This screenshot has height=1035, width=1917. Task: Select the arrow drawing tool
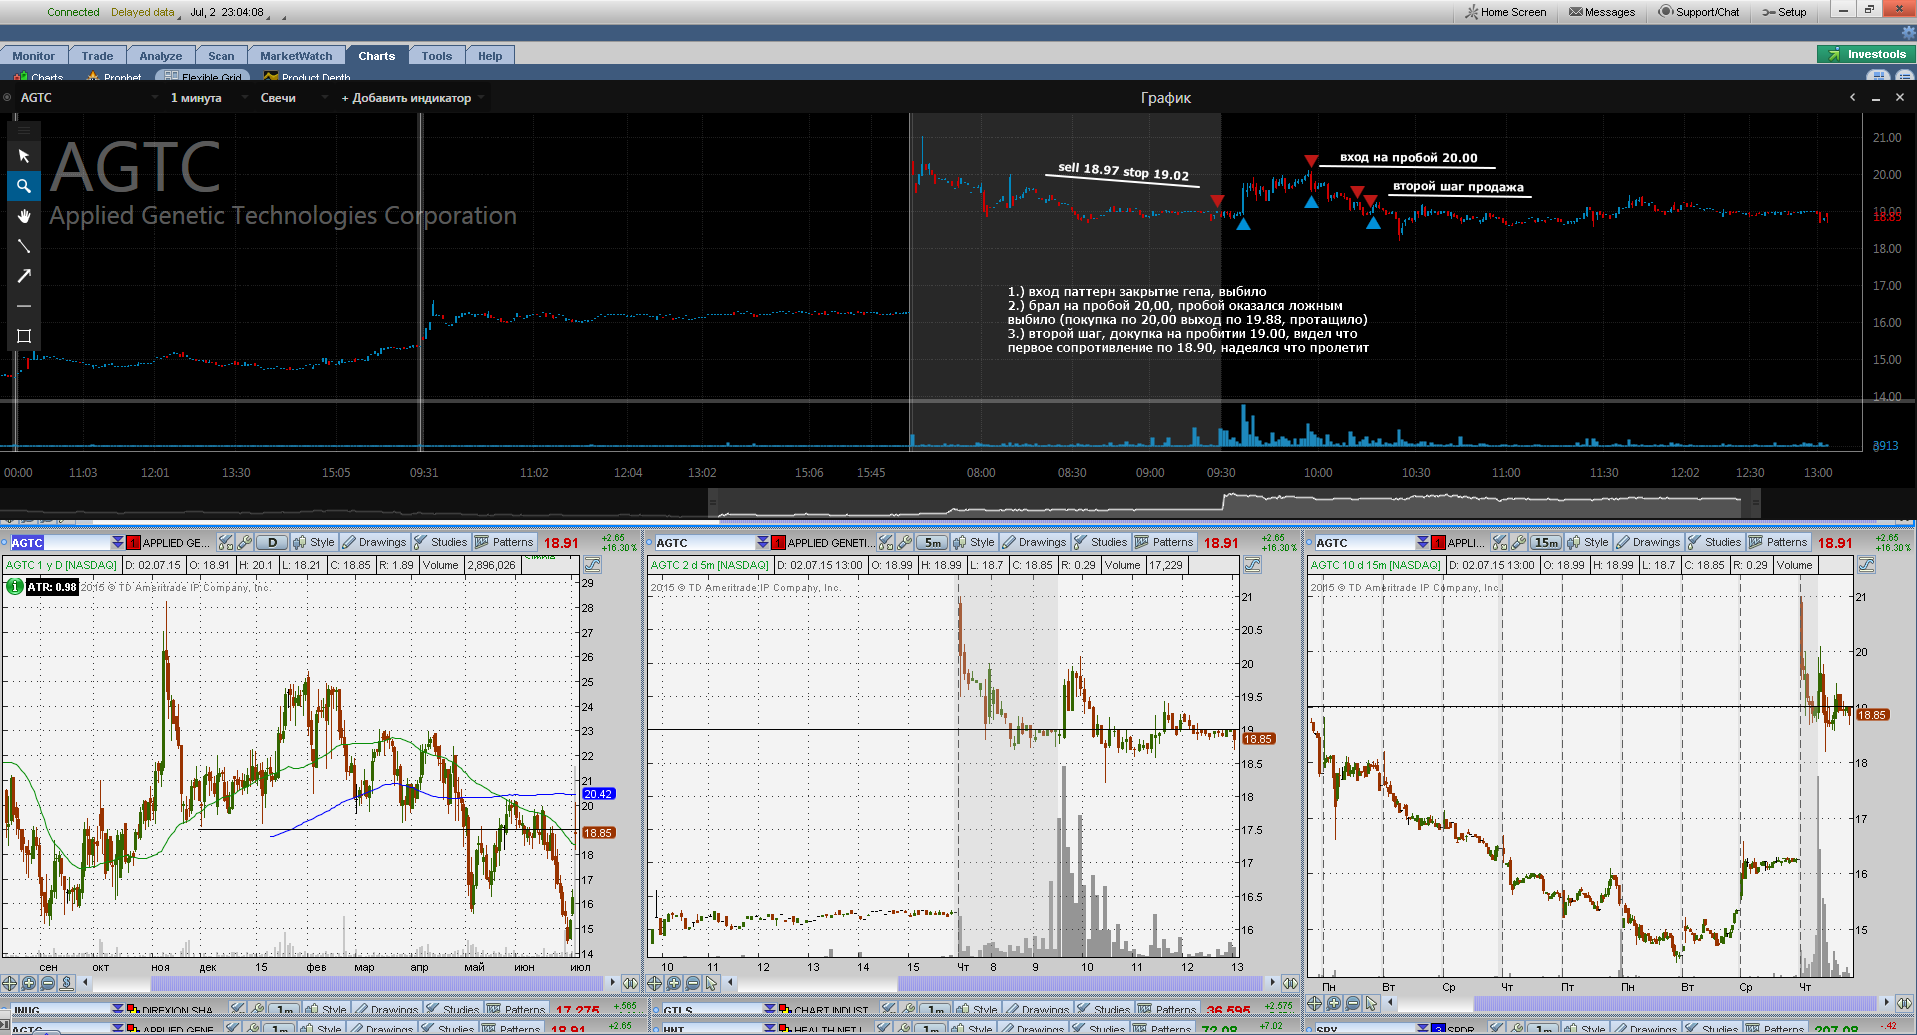point(24,276)
